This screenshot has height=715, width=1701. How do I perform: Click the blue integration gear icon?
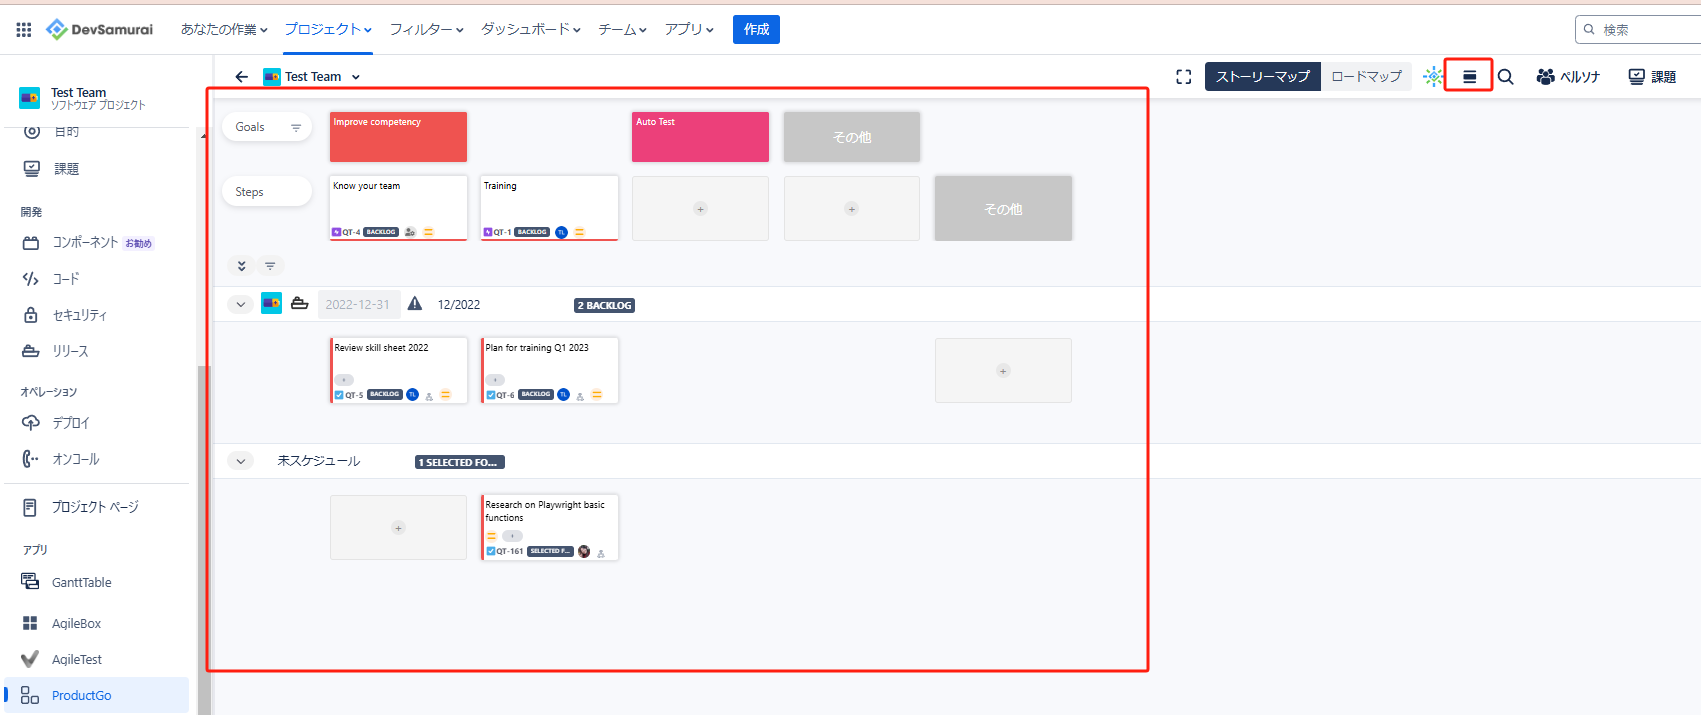[x=1433, y=77]
